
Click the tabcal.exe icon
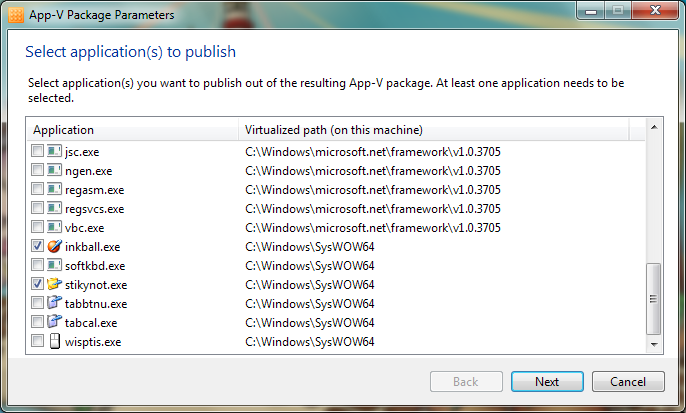coord(54,322)
